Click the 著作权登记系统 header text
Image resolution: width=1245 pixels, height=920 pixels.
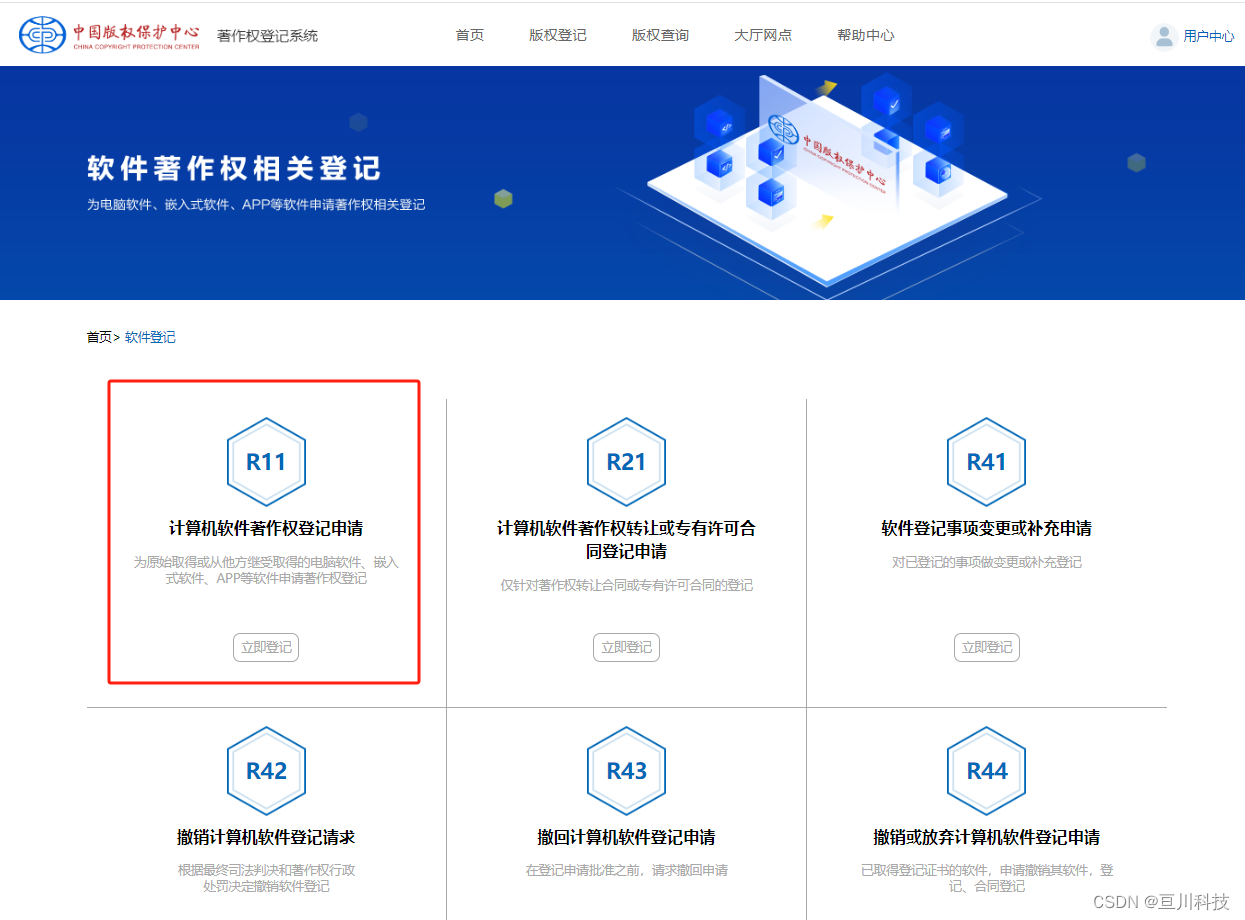coord(267,36)
